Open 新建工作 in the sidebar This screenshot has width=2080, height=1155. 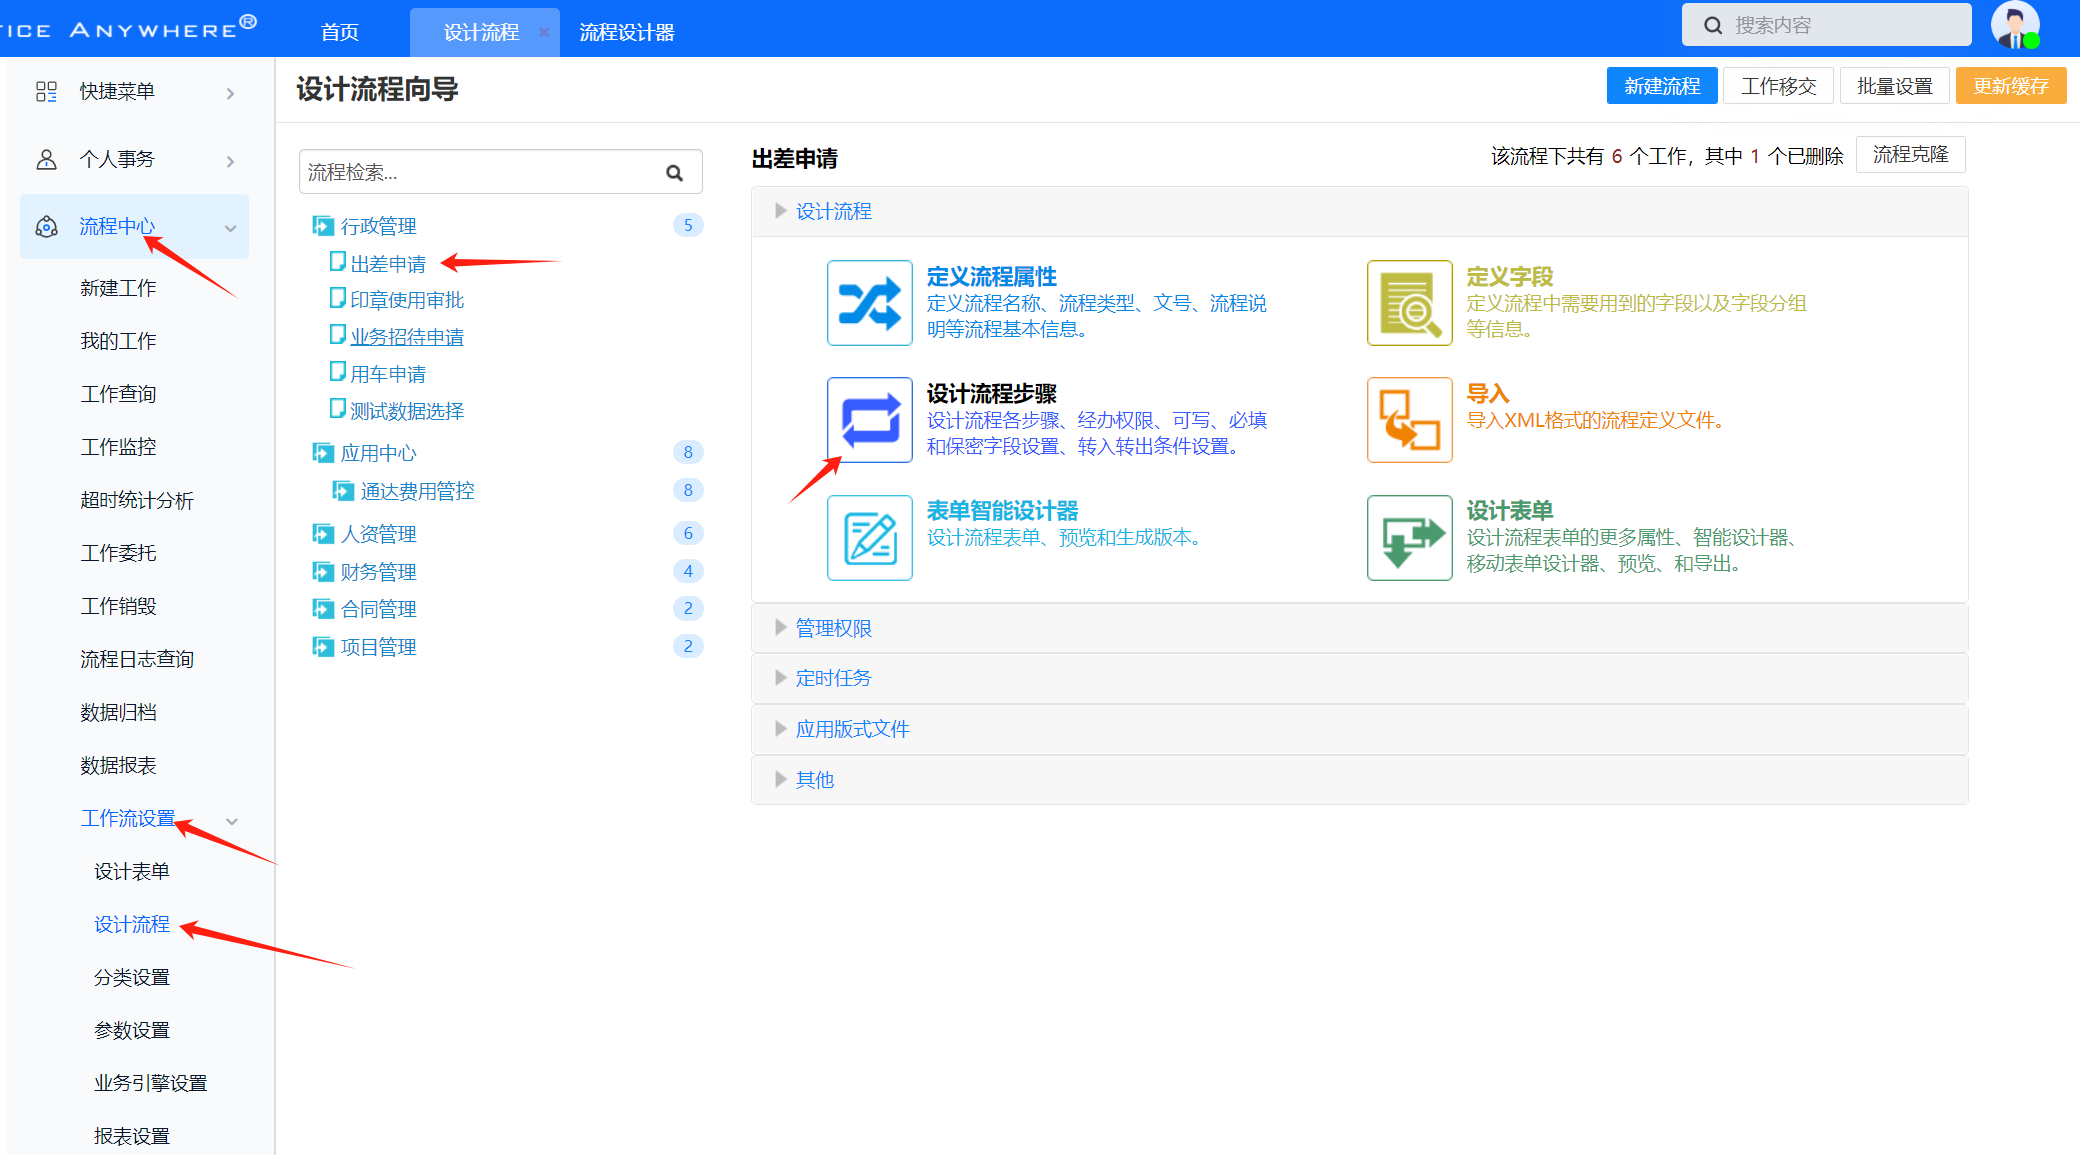click(x=118, y=288)
